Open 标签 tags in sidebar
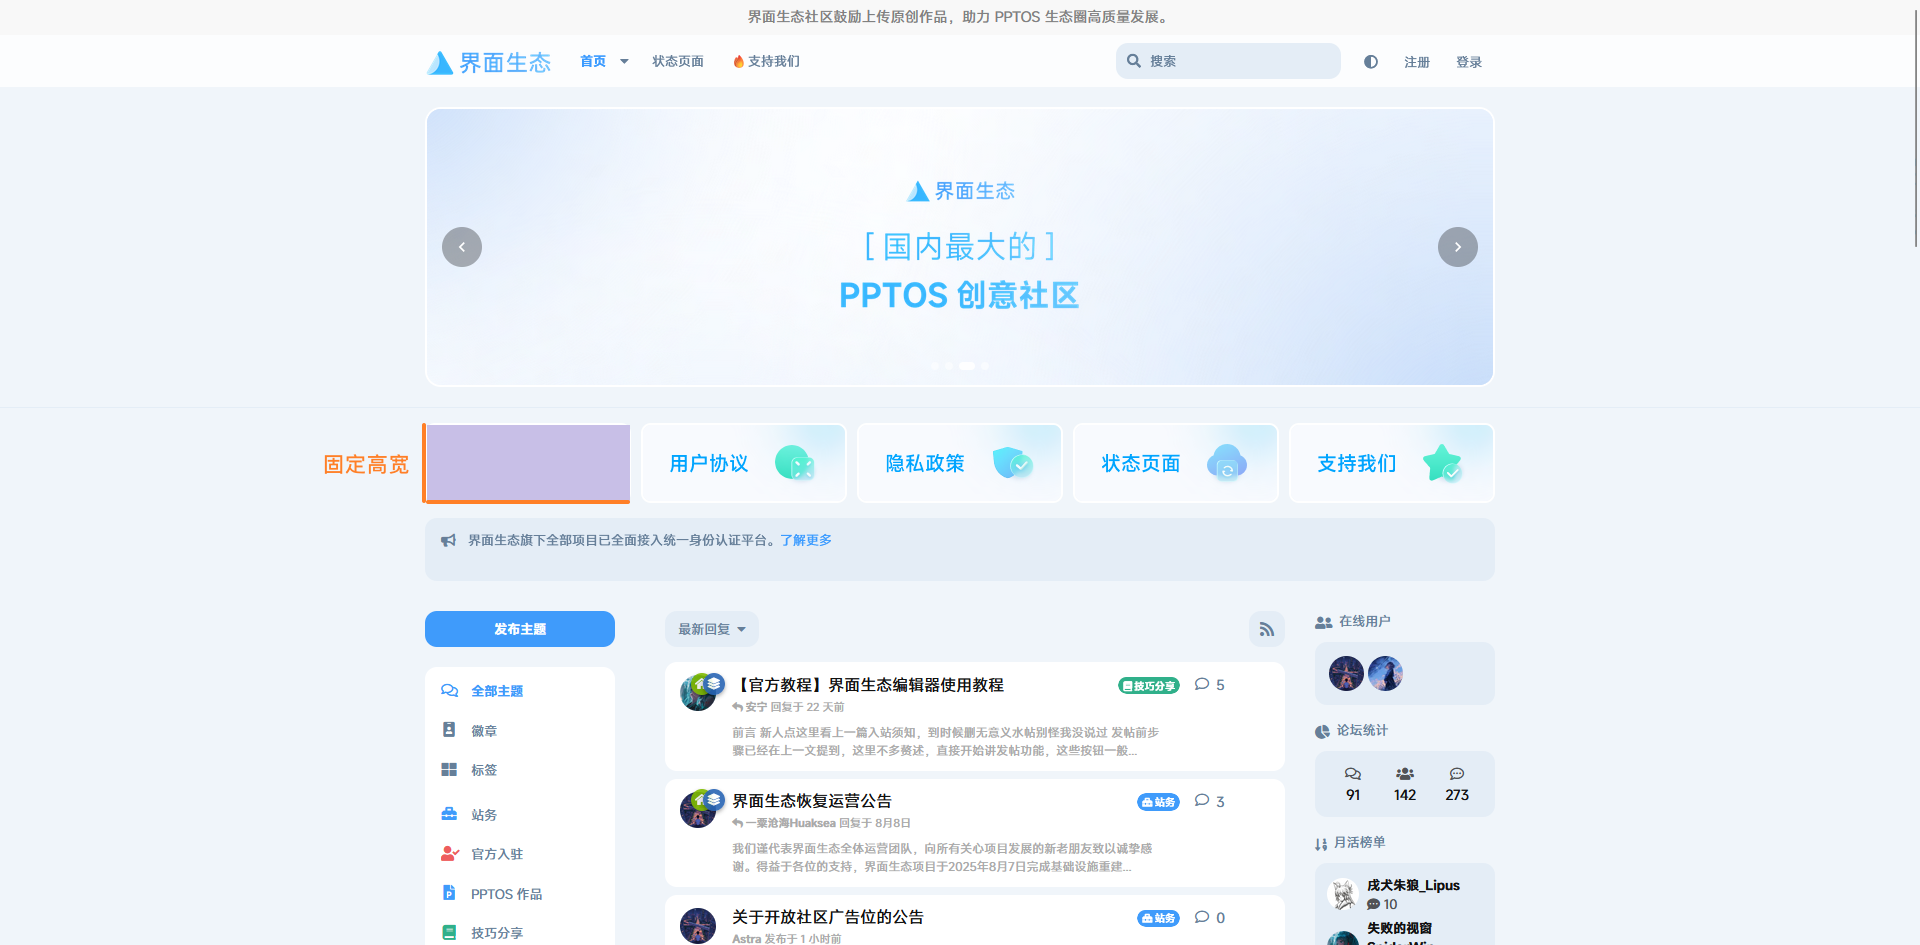The image size is (1920, 945). (484, 770)
